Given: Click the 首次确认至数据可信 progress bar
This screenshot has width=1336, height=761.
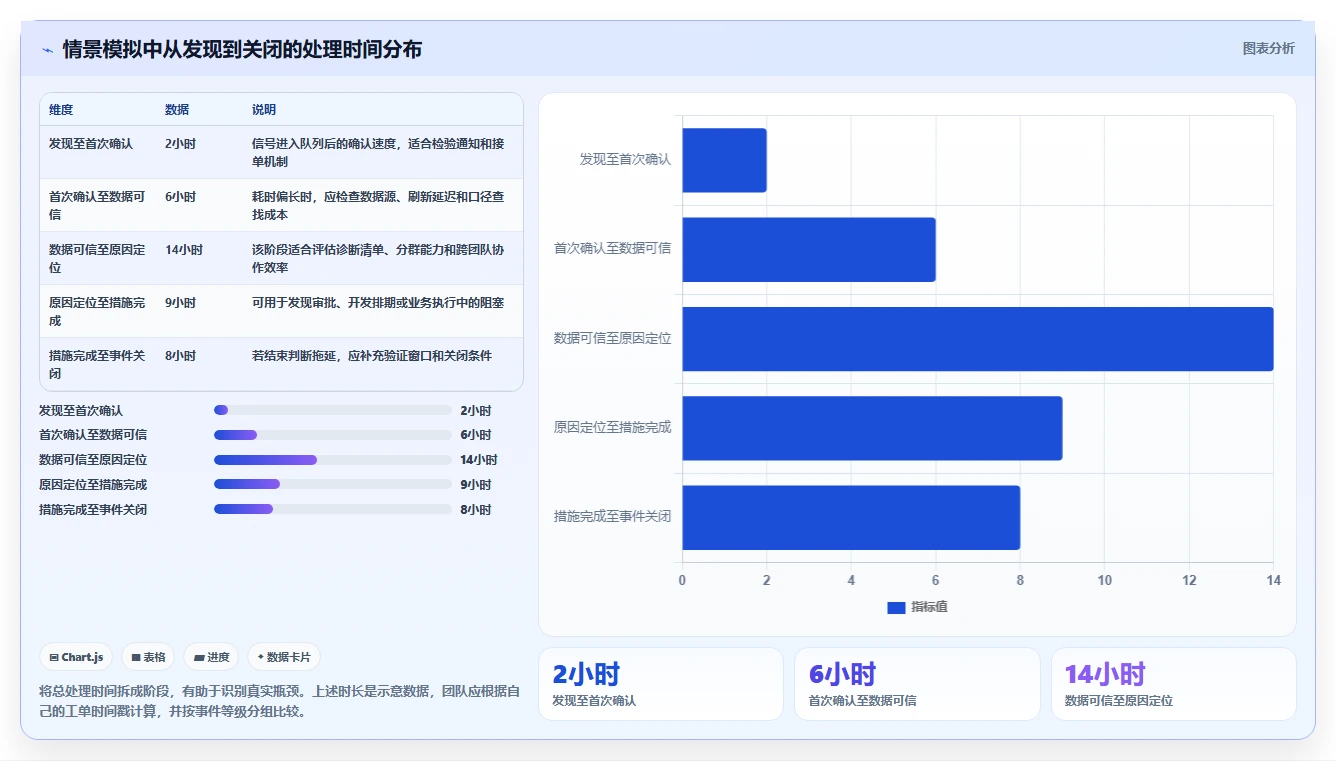Looking at the screenshot, I should click(333, 435).
